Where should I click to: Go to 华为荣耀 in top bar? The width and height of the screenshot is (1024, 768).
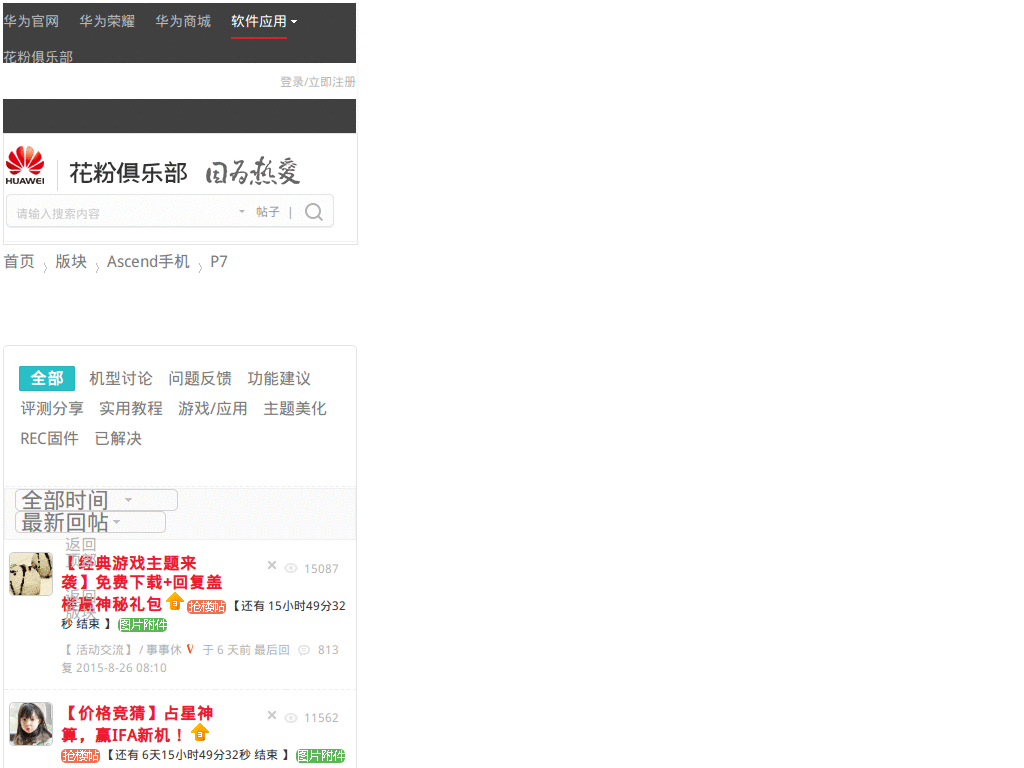107,22
